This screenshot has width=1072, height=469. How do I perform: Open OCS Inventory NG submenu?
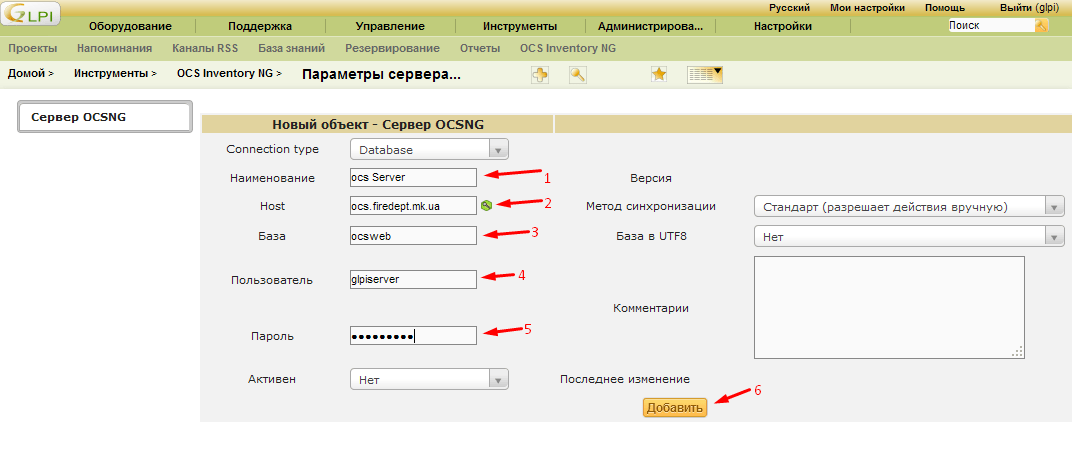coord(567,49)
